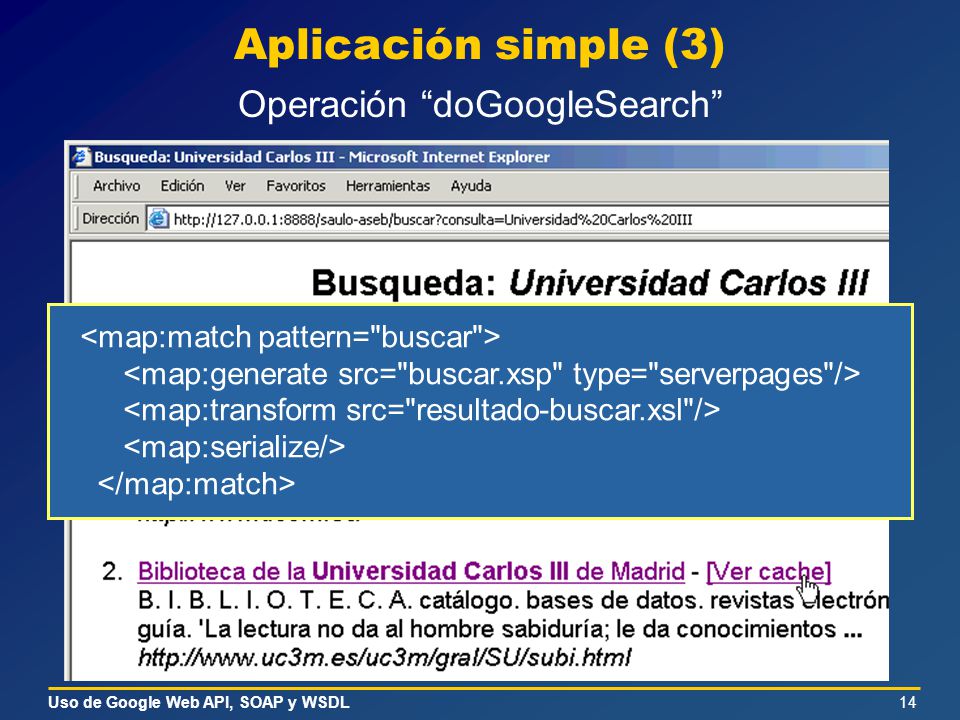
Task: Open the Ayuda menu
Action: pyautogui.click(x=471, y=186)
